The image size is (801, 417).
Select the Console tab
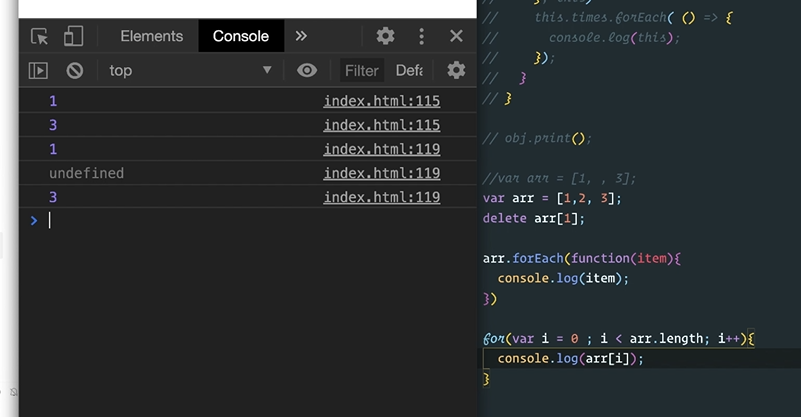coord(241,36)
